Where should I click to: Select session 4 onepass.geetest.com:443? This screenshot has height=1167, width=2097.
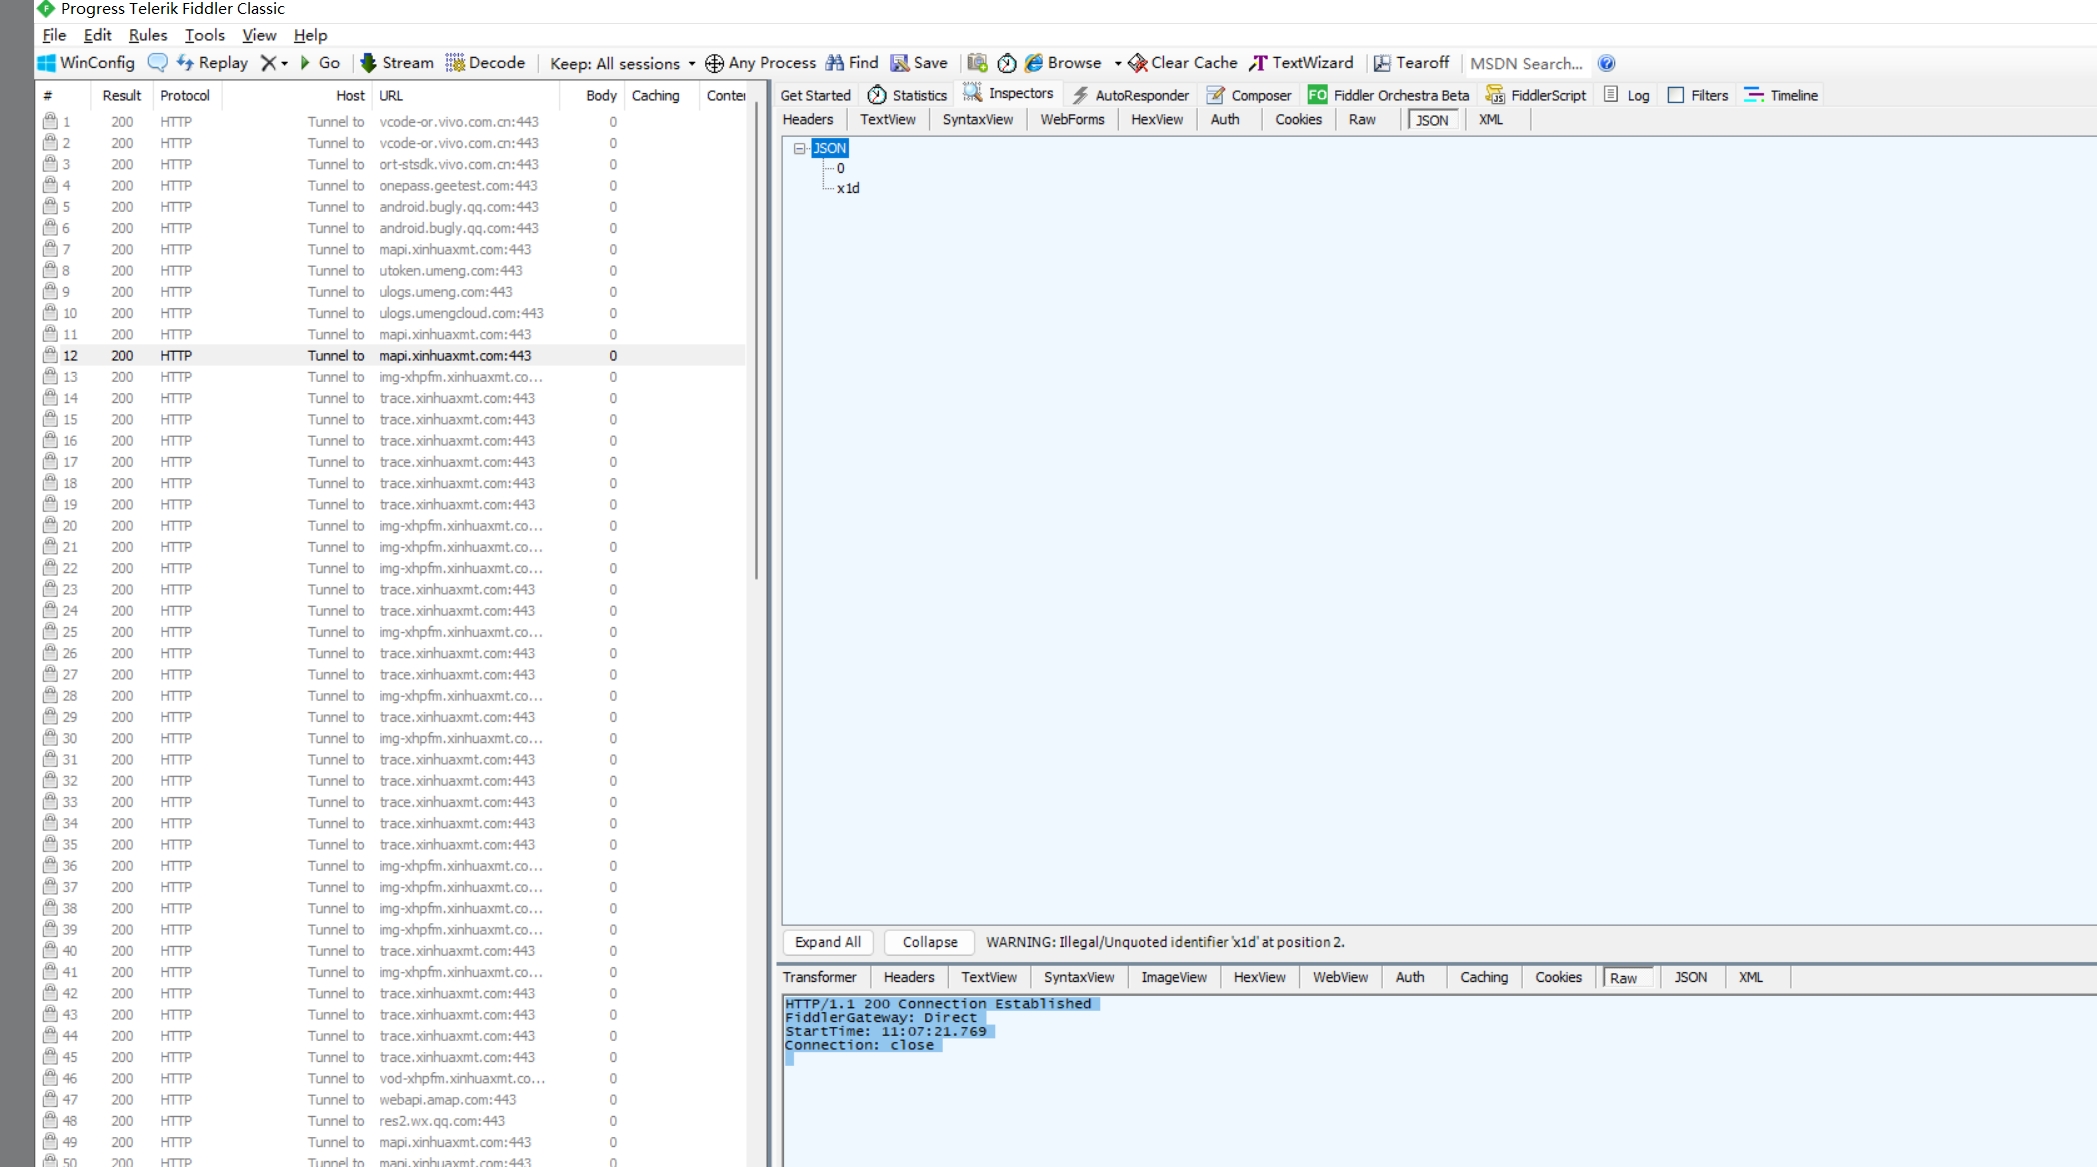(x=390, y=186)
